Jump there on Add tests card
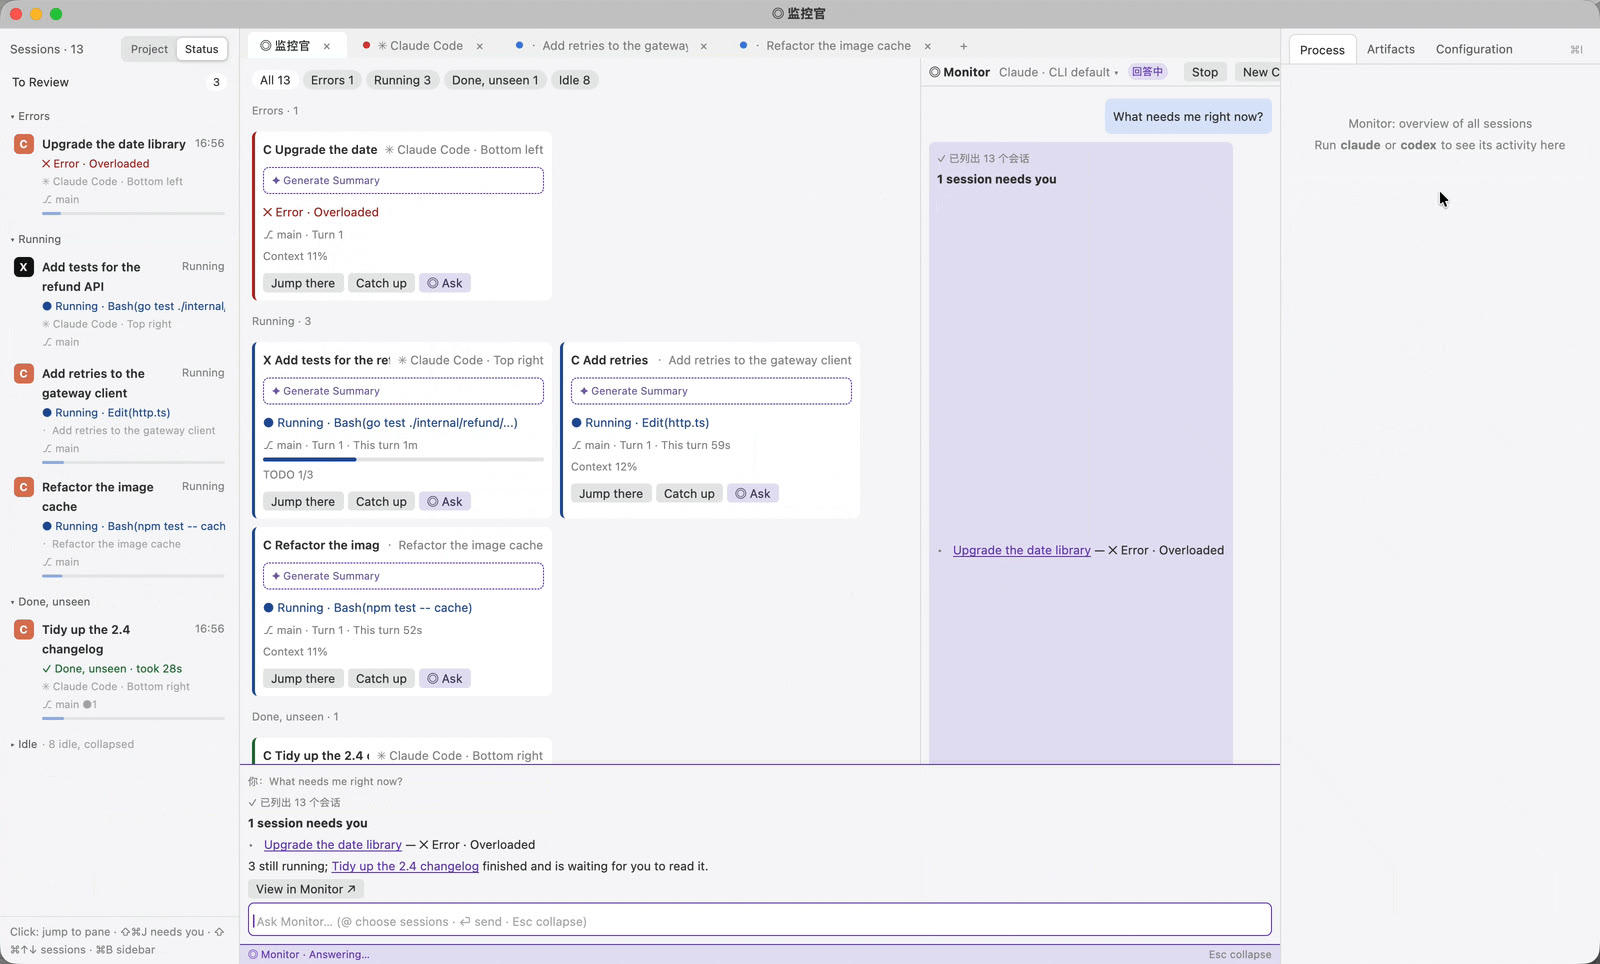Screen dimensions: 1600x964 (303, 502)
